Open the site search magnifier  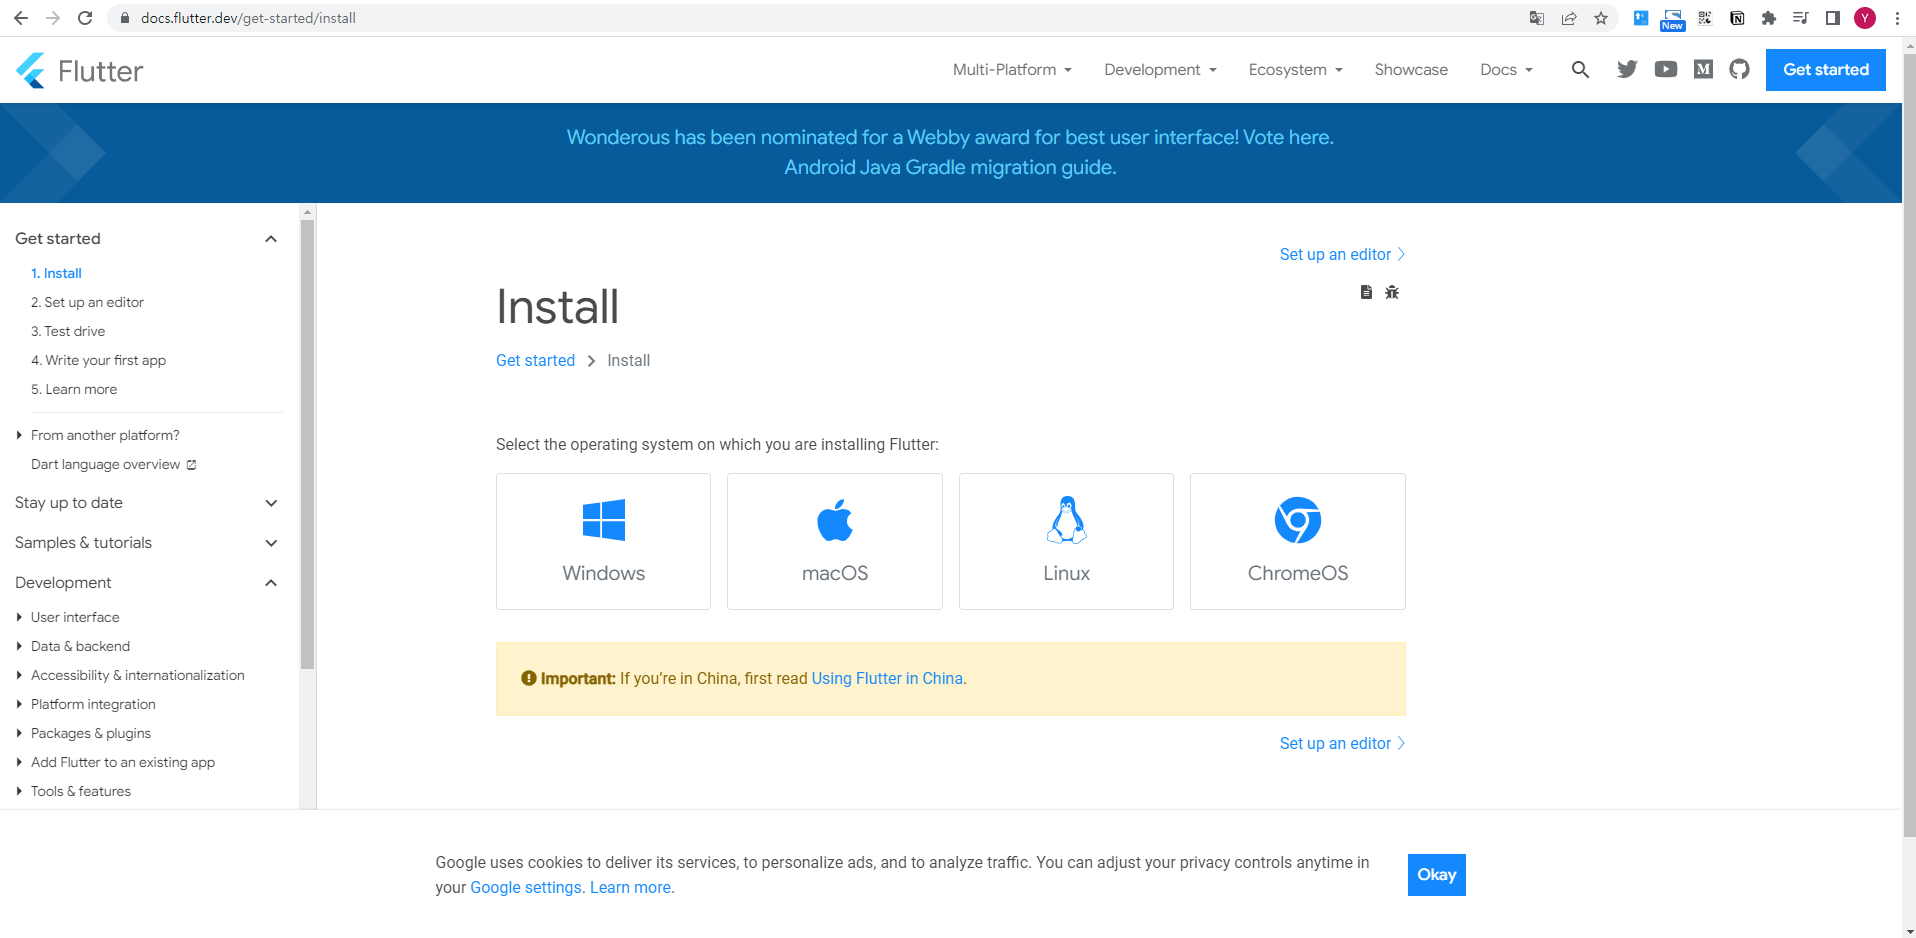(1580, 69)
